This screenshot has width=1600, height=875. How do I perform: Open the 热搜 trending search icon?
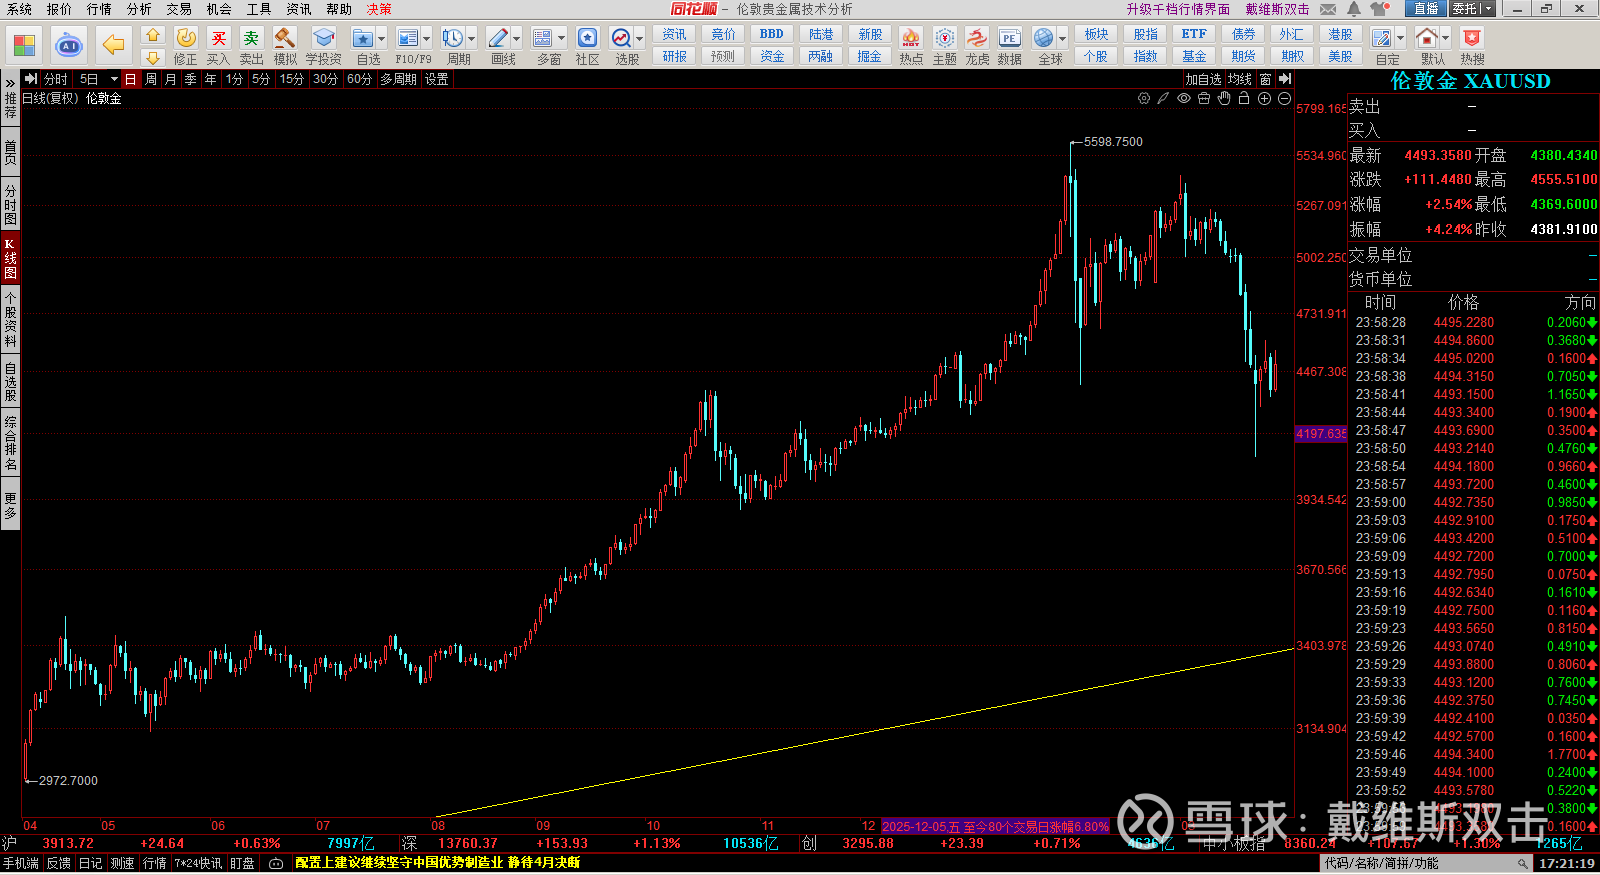pos(1472,38)
